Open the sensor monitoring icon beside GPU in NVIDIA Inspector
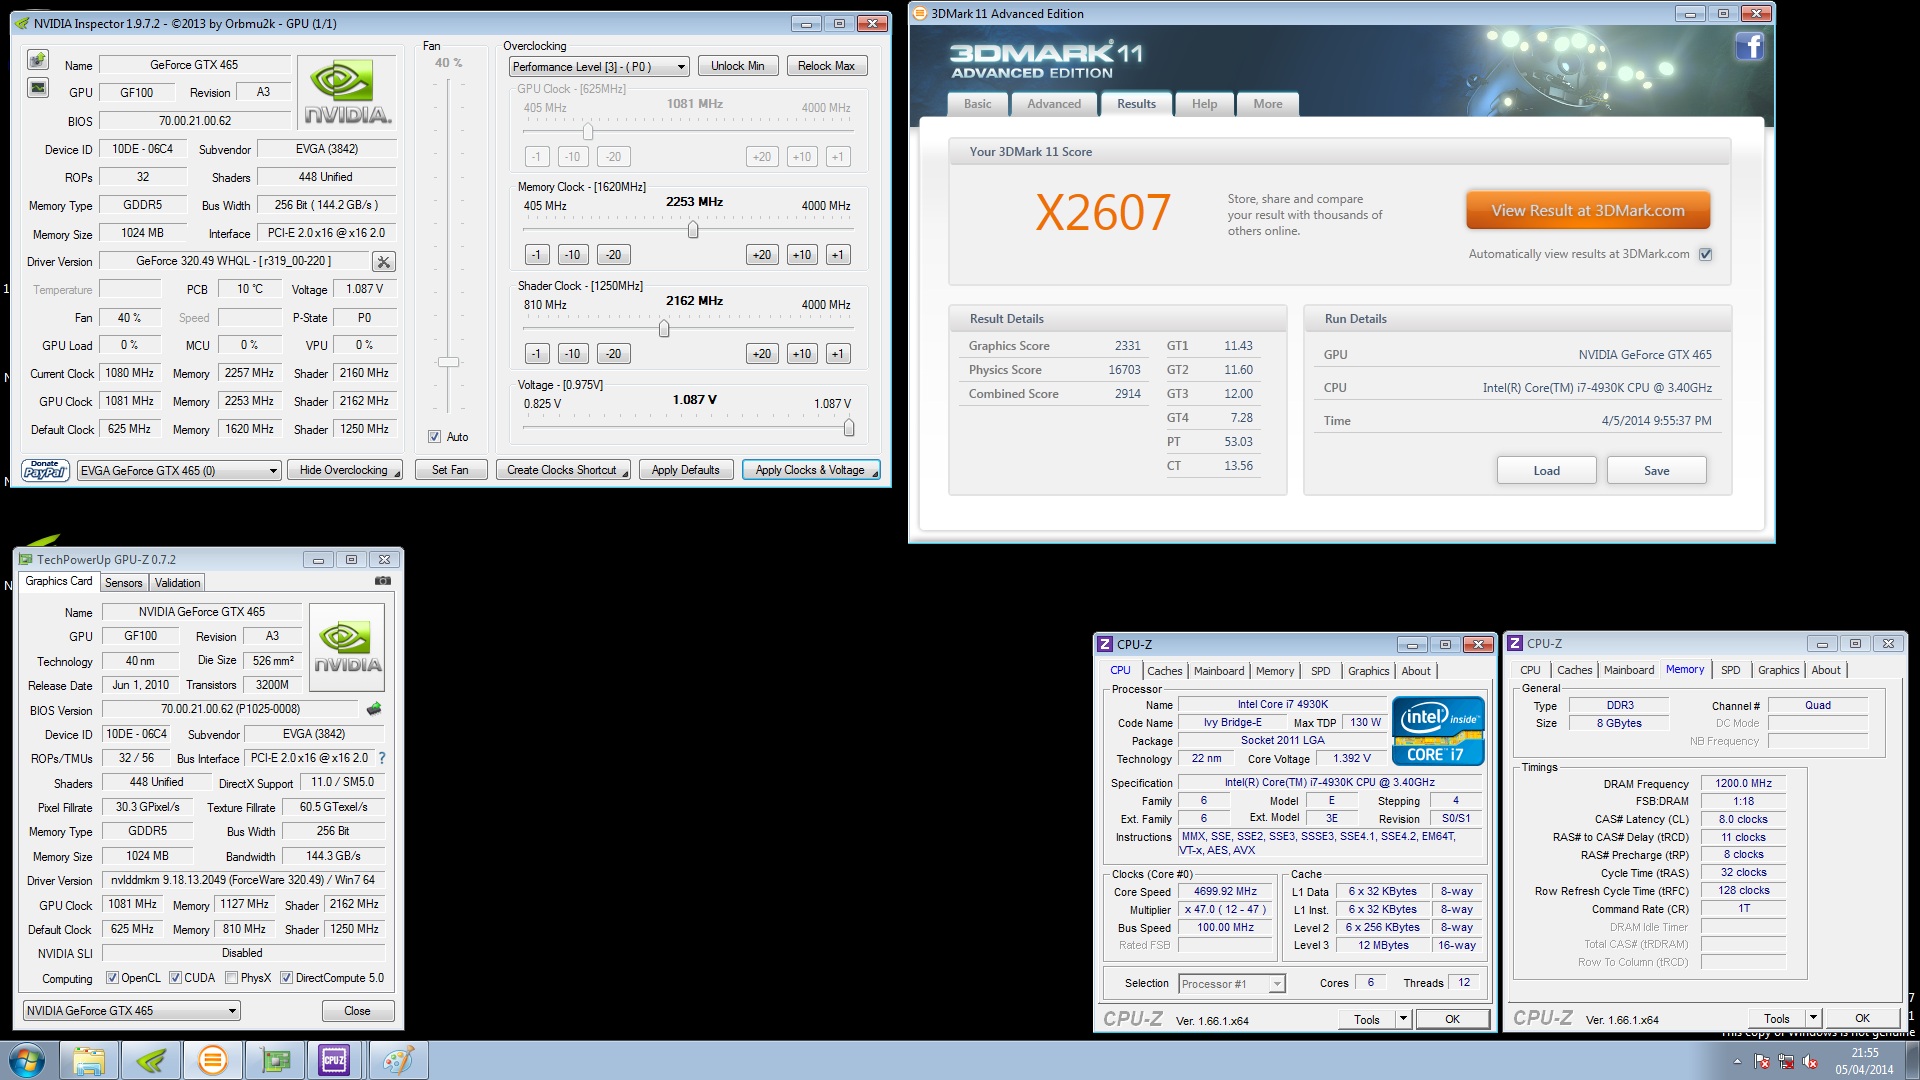This screenshot has width=1920, height=1080. [x=38, y=88]
